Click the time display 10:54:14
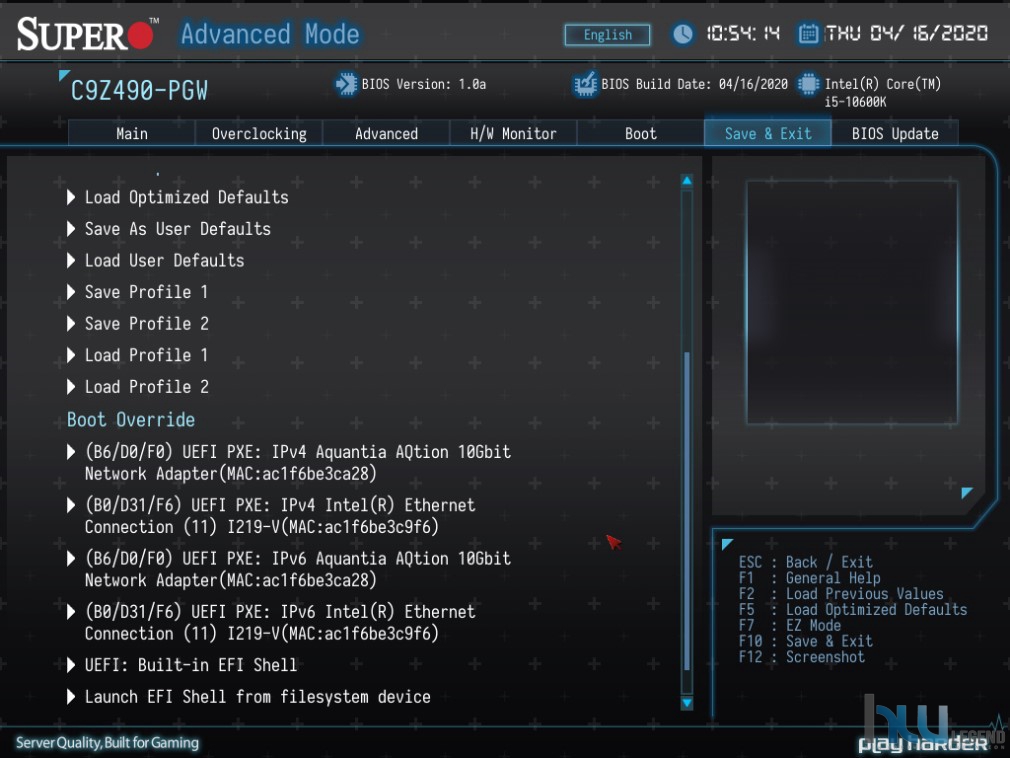 coord(743,33)
